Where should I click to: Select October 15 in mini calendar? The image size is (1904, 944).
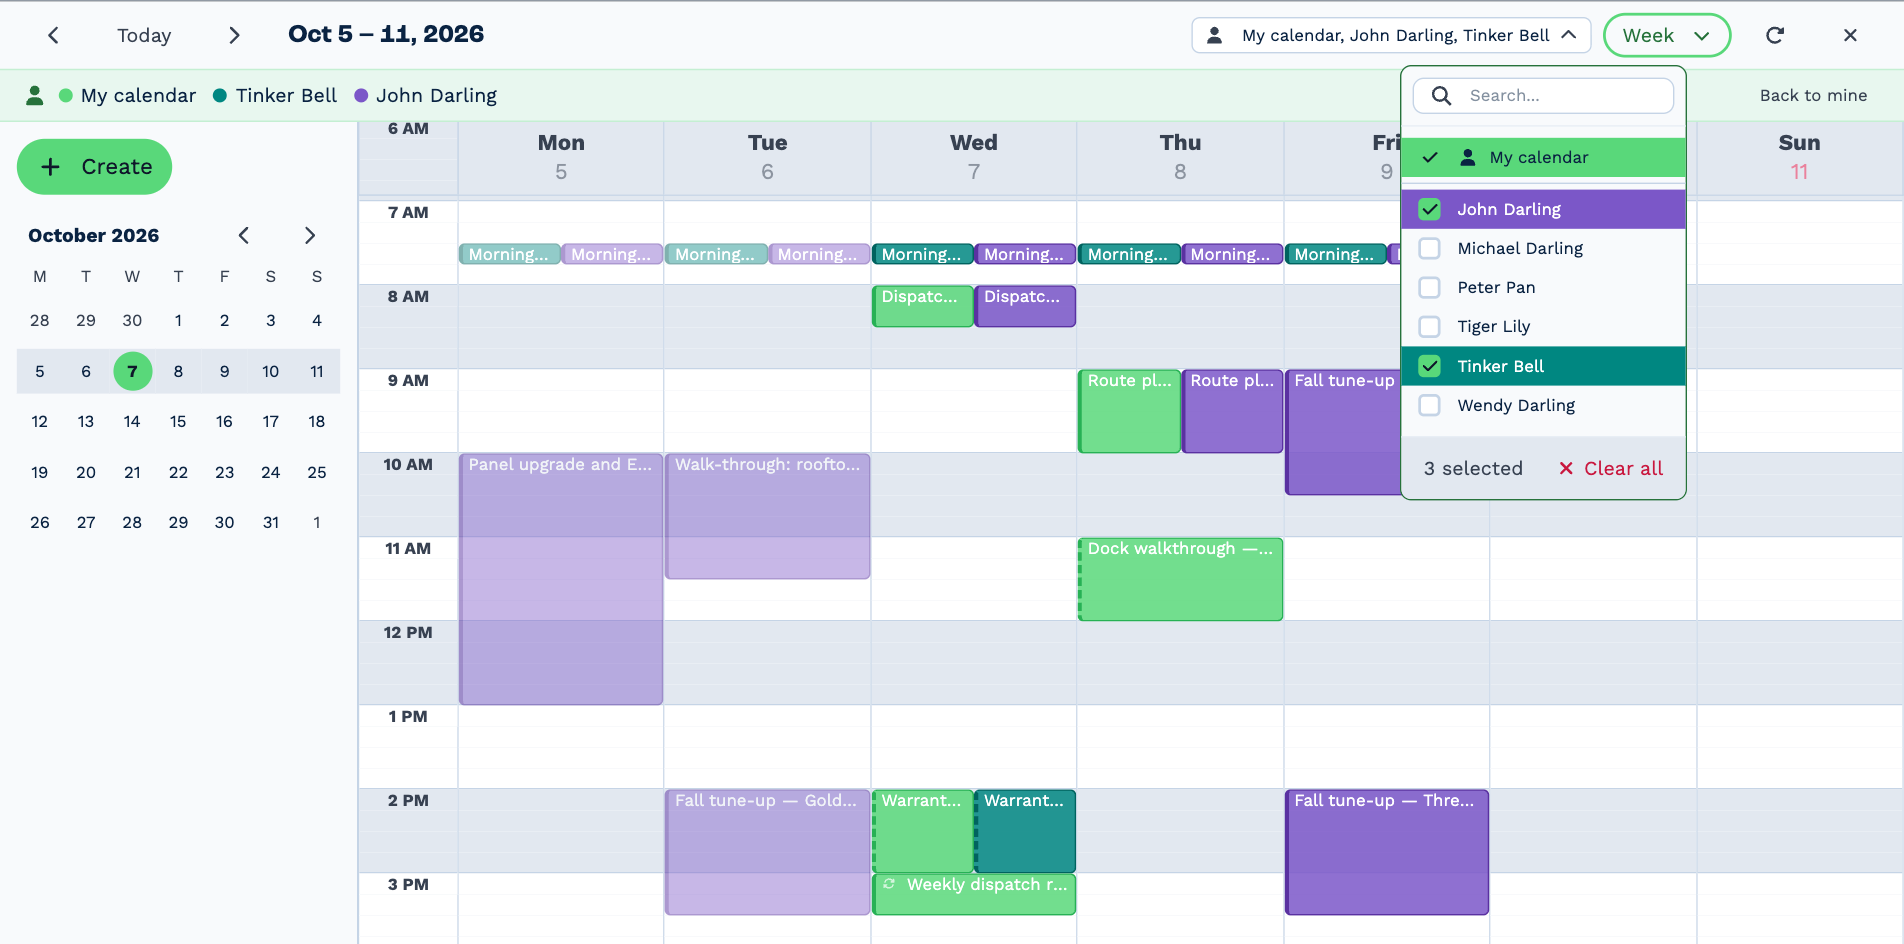click(178, 421)
